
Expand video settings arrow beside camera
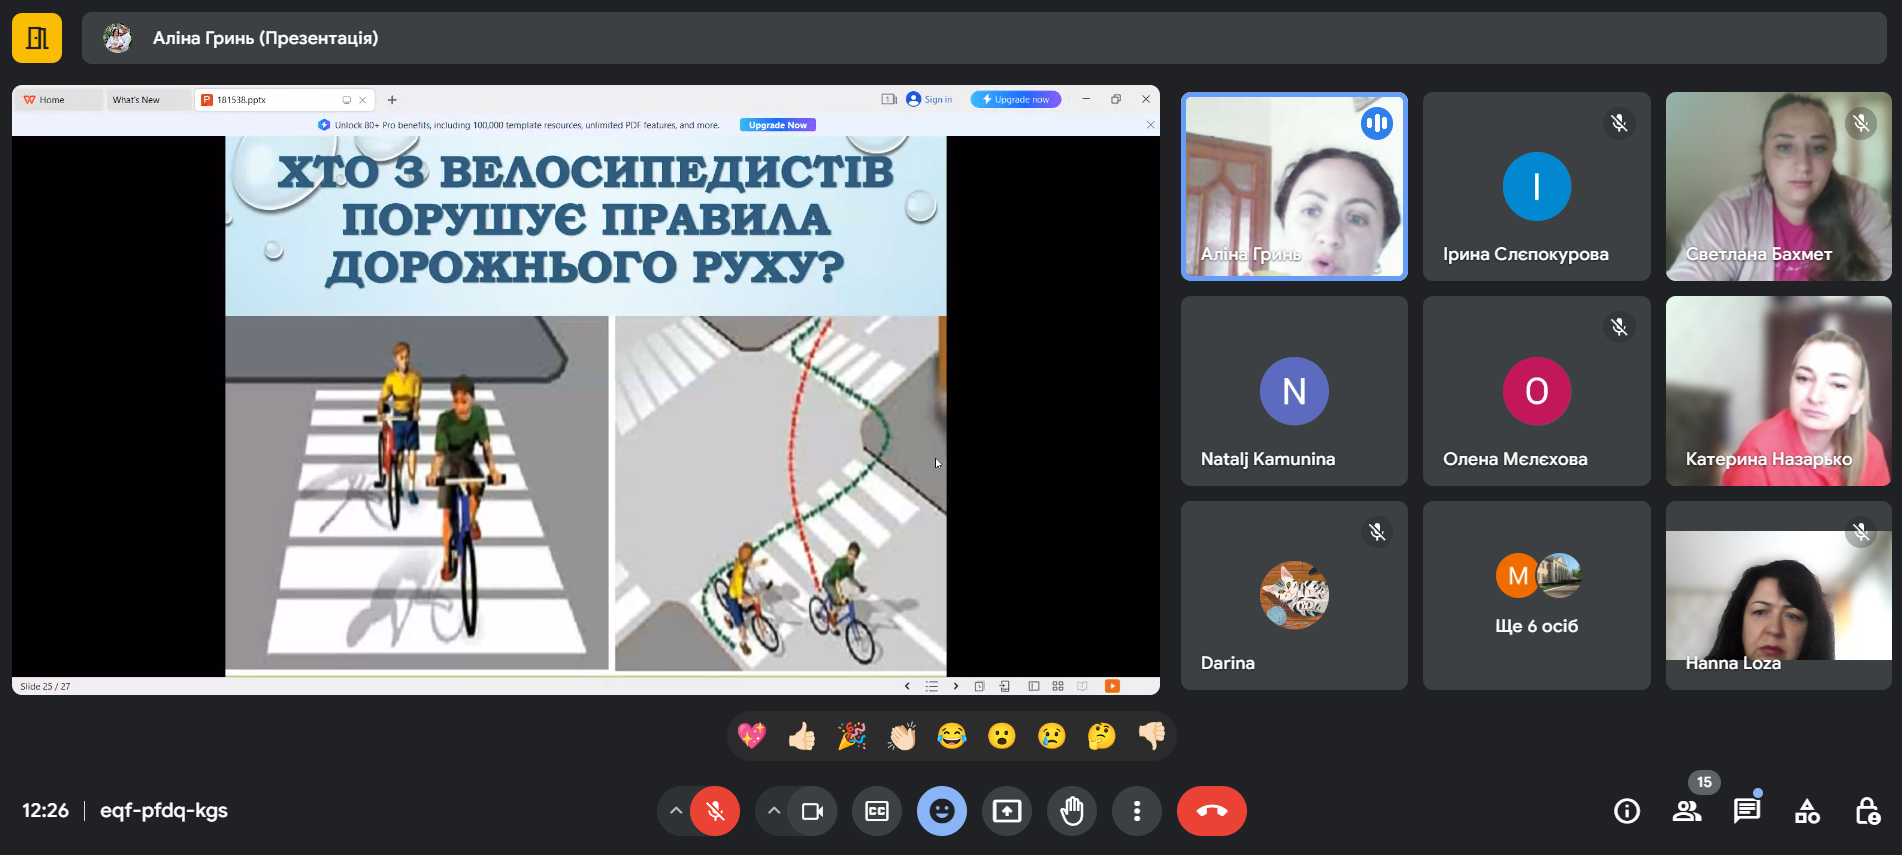773,811
